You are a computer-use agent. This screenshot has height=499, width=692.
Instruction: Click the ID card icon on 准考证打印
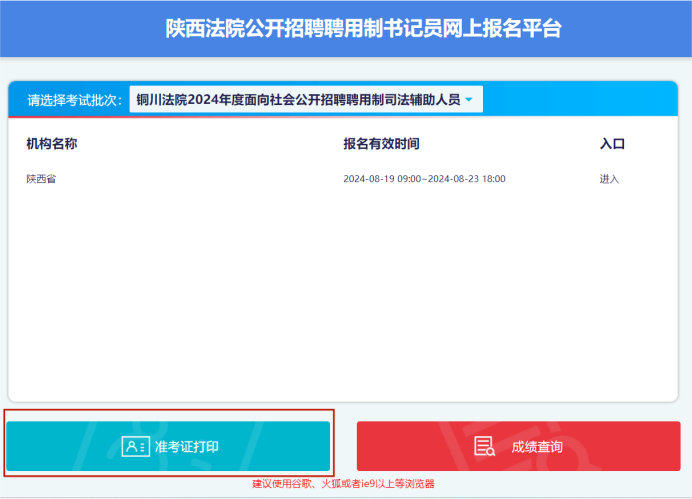point(135,446)
